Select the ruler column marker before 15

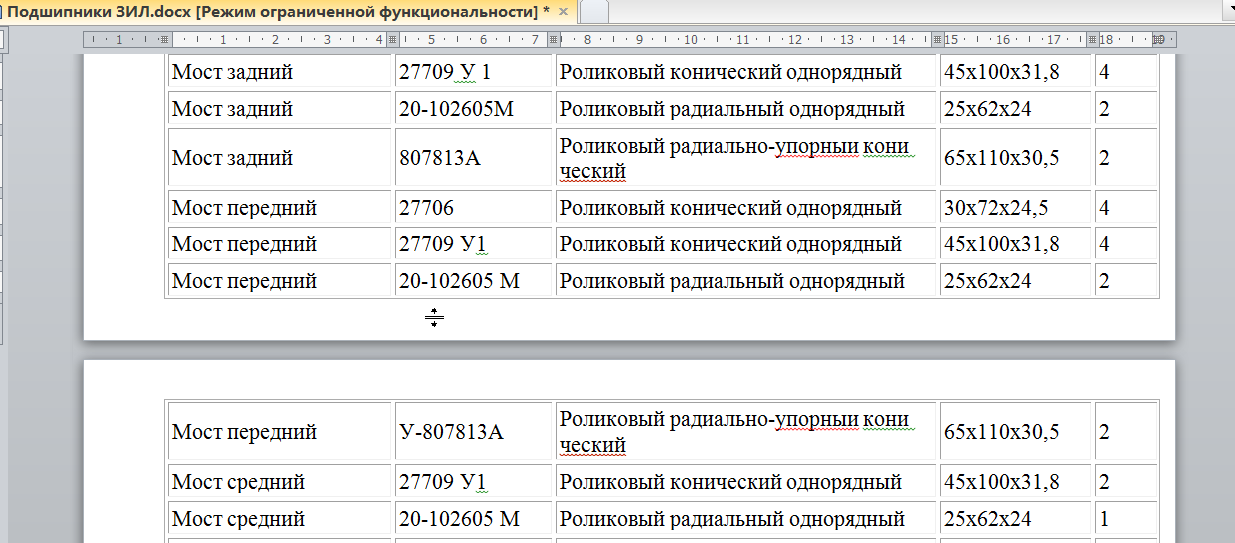(x=938, y=40)
